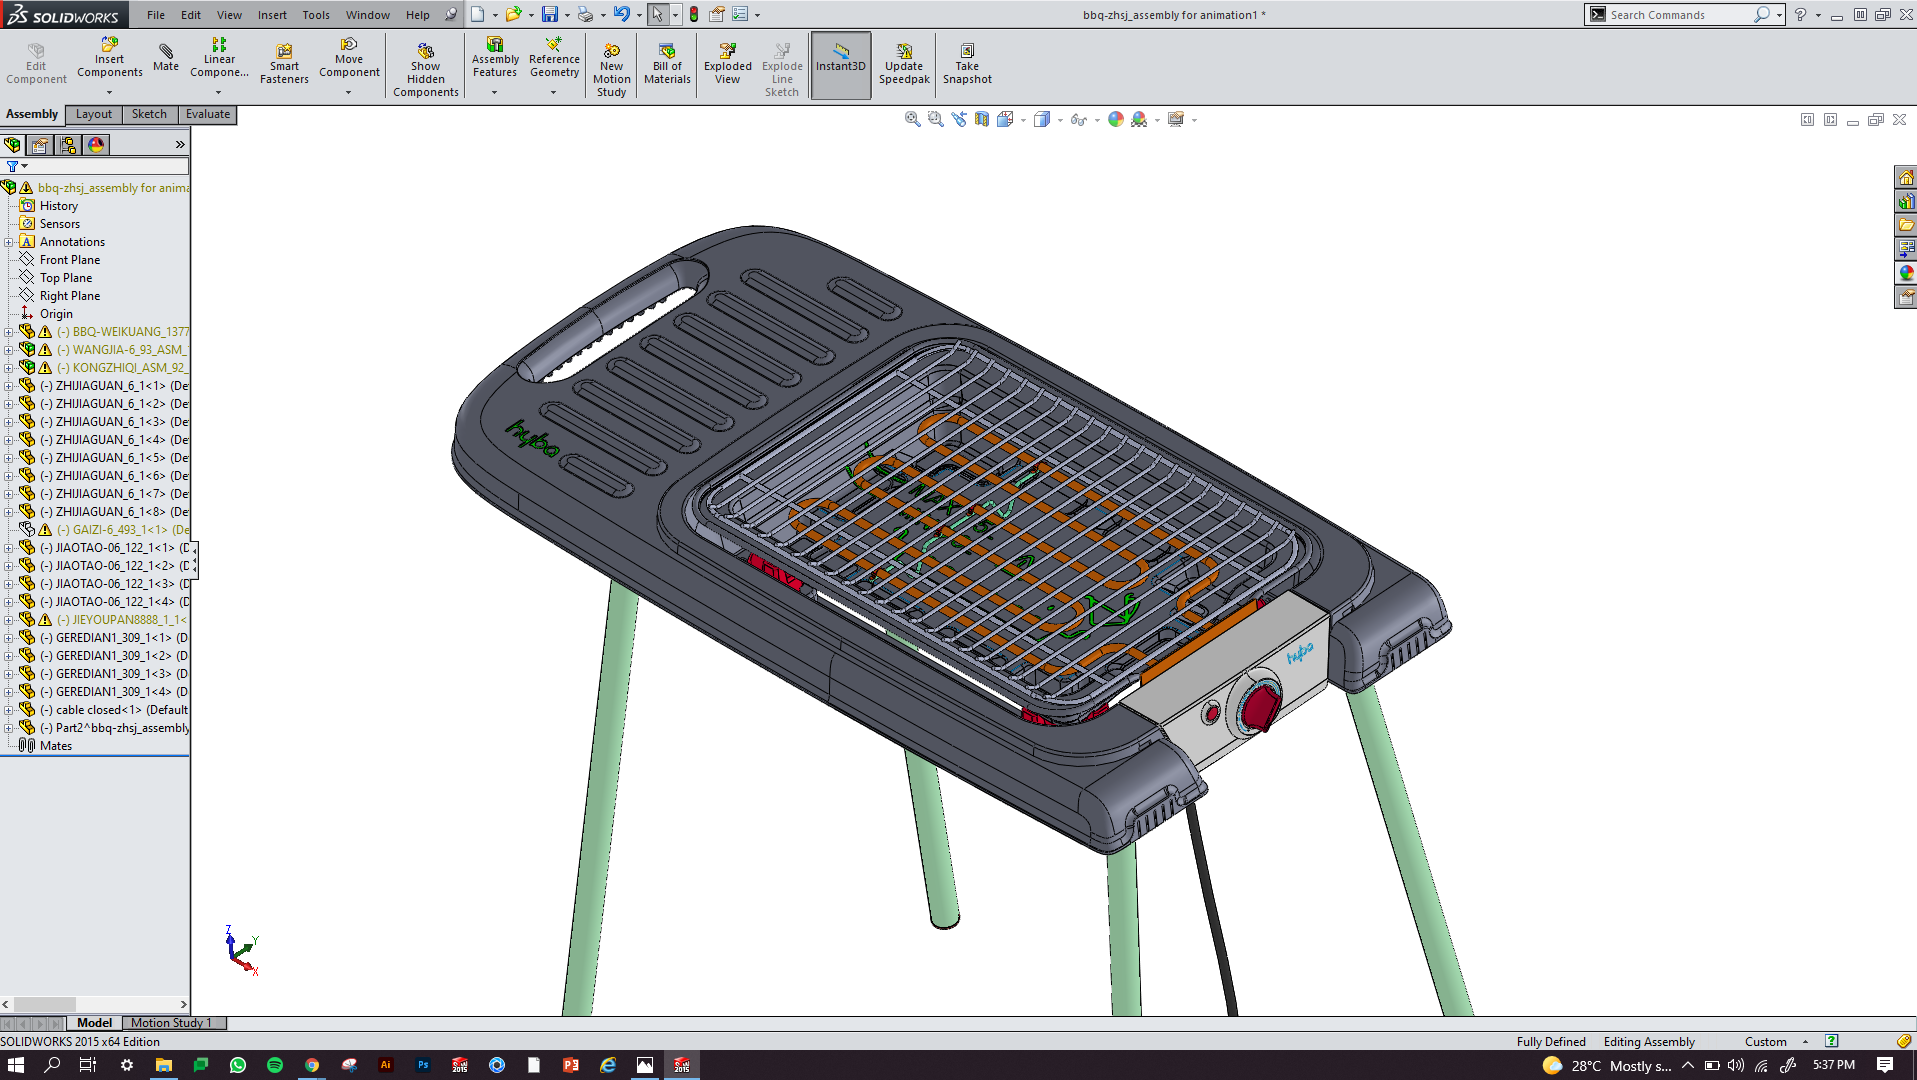Click the Move Component tool

coord(349,58)
